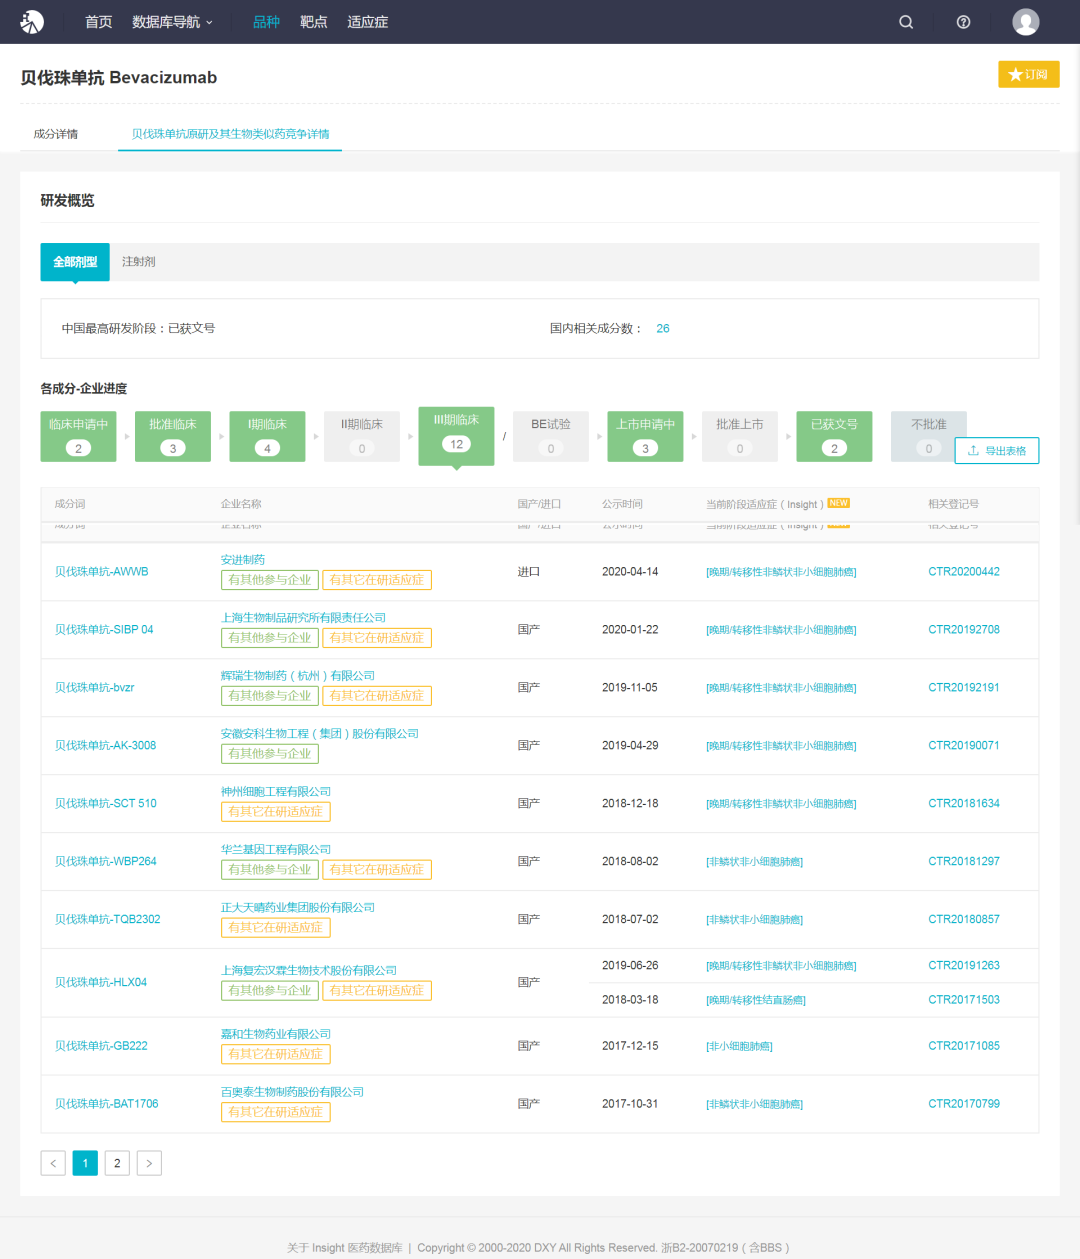Filter by III期临床 stage
This screenshot has height=1259, width=1080.
pos(456,435)
